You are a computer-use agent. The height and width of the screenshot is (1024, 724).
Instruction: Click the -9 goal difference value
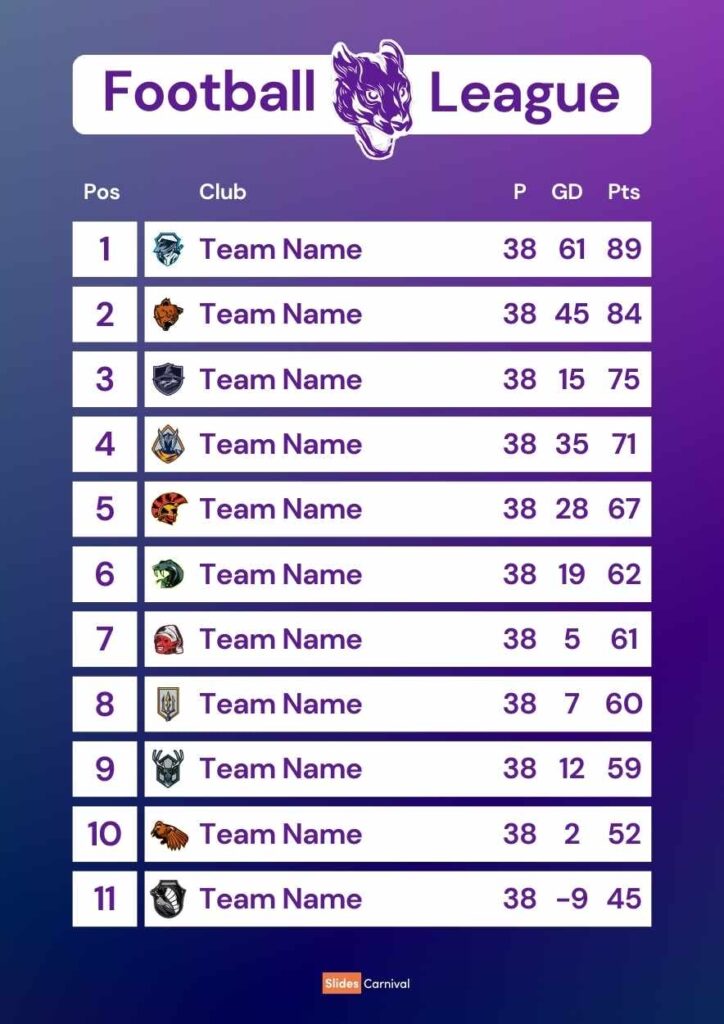point(570,899)
